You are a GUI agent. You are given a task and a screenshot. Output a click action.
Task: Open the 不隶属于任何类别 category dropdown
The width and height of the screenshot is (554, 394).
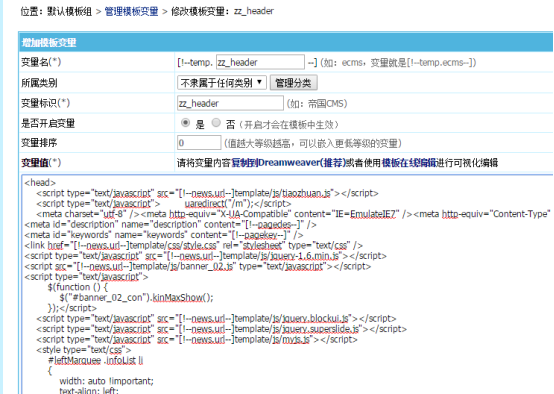tap(222, 83)
